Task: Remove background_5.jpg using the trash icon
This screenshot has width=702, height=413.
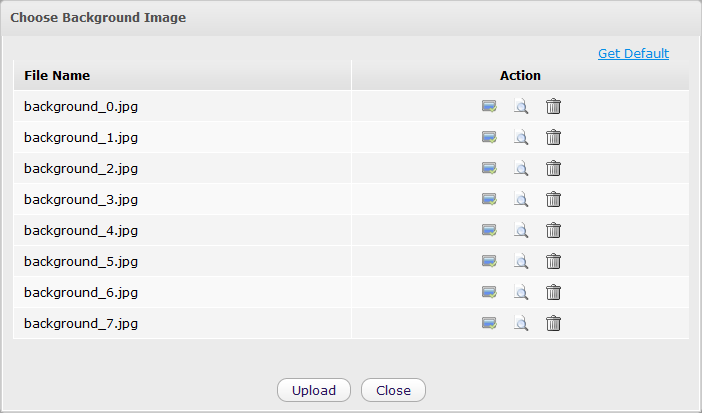Action: [553, 261]
